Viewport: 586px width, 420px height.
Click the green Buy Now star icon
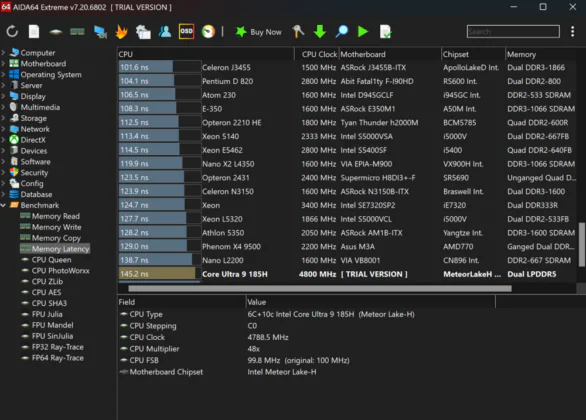pos(241,32)
